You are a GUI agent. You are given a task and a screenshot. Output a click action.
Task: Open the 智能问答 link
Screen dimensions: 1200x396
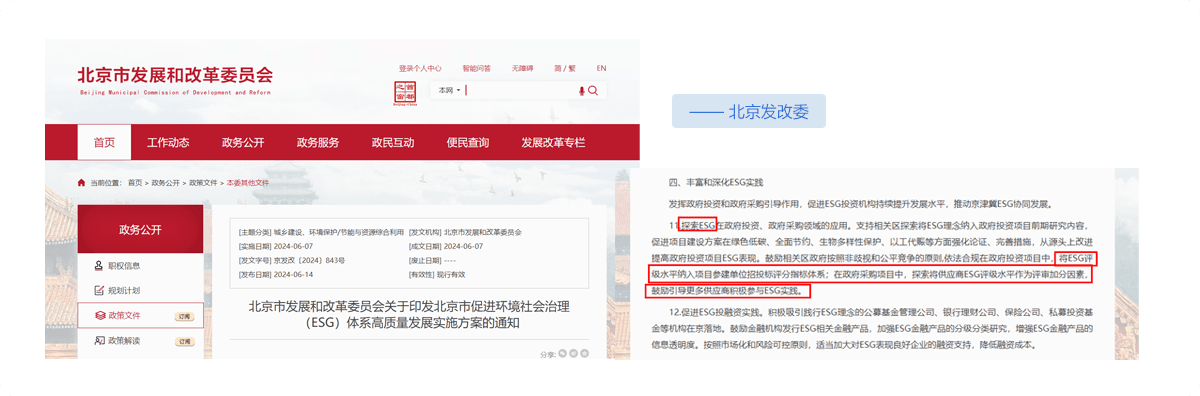point(477,68)
